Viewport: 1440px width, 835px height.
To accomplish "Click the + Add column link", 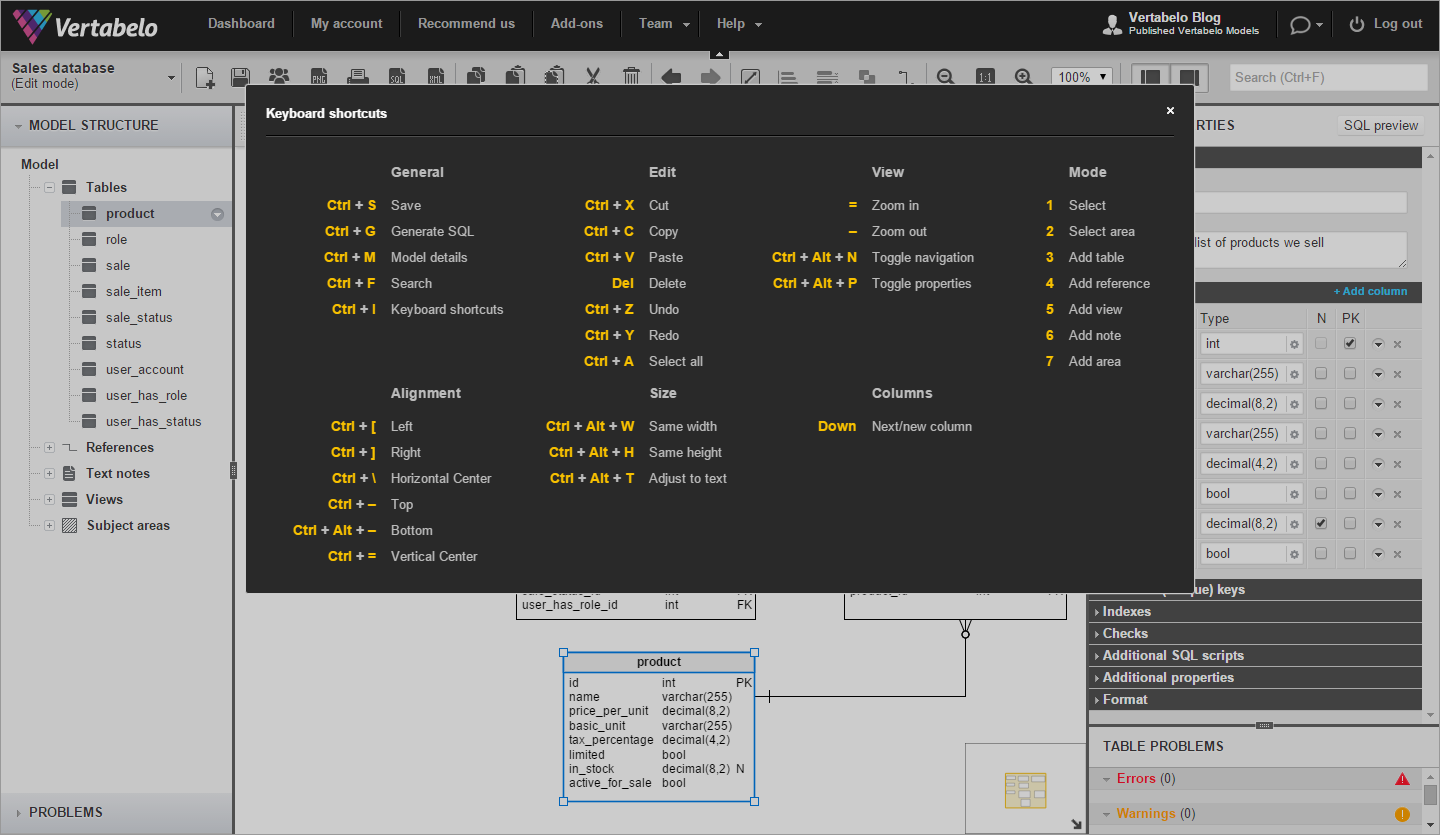I will 1370,291.
